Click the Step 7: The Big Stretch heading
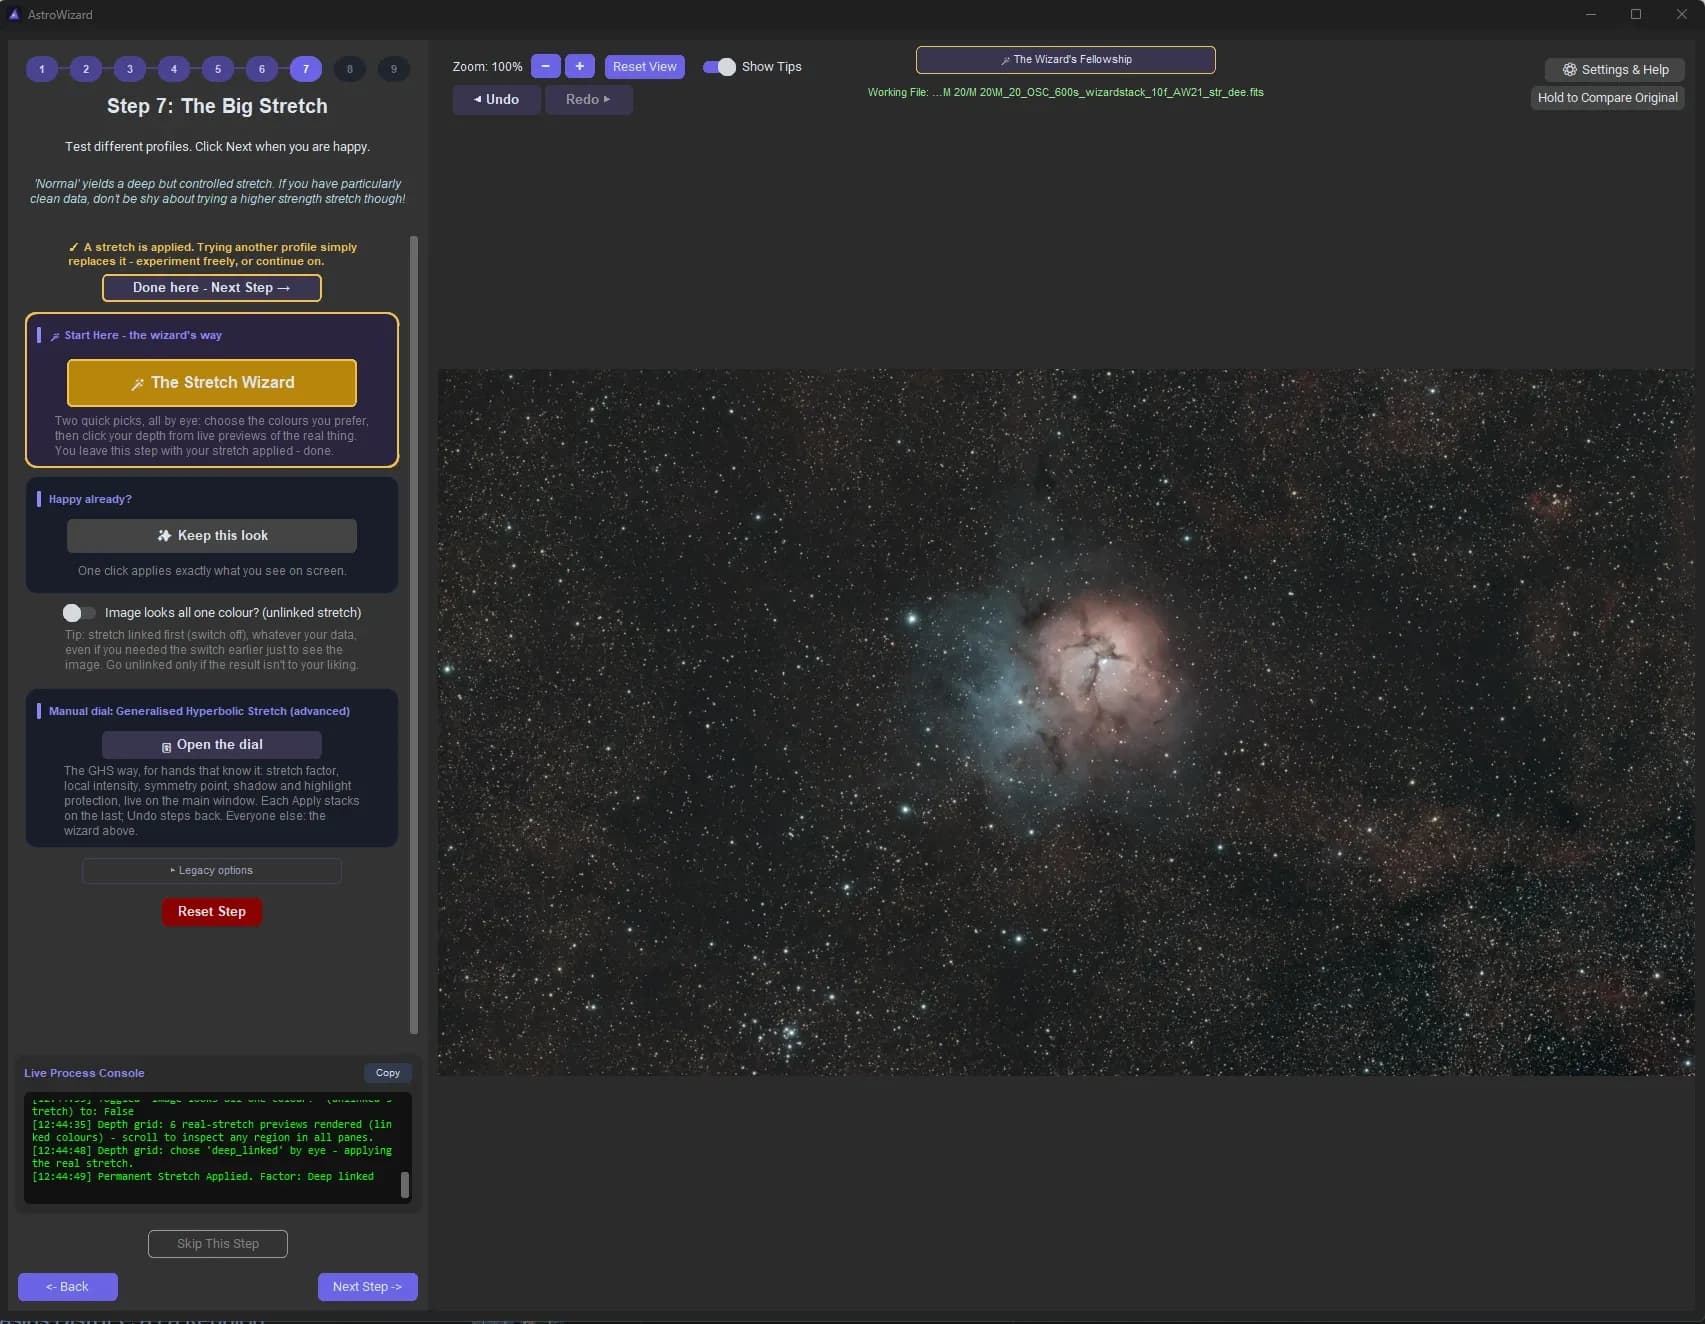Image resolution: width=1705 pixels, height=1324 pixels. point(217,106)
